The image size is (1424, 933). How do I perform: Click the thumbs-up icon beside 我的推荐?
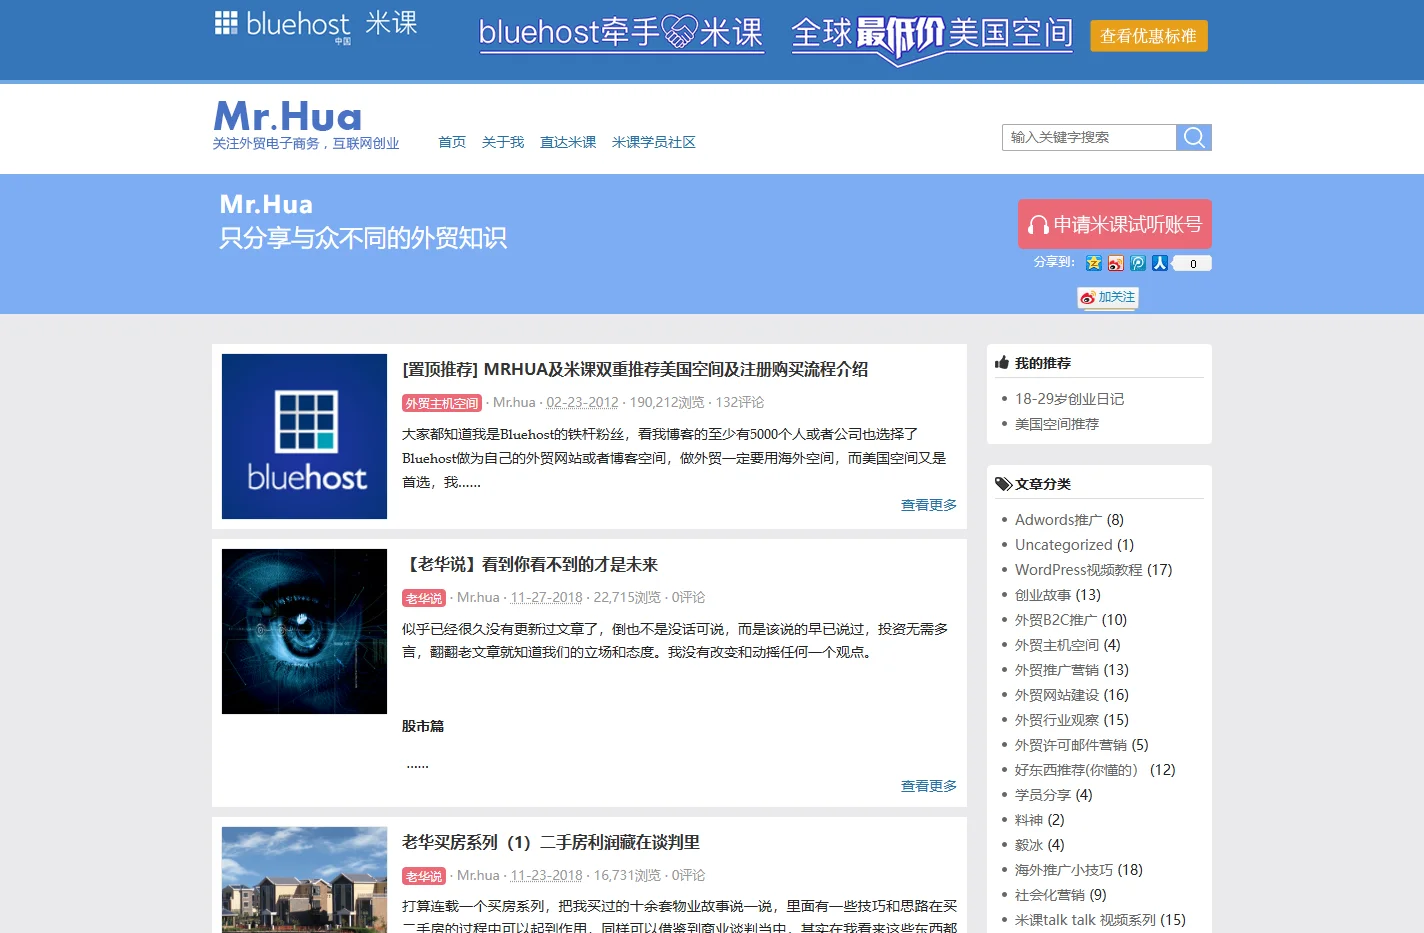pos(1002,363)
